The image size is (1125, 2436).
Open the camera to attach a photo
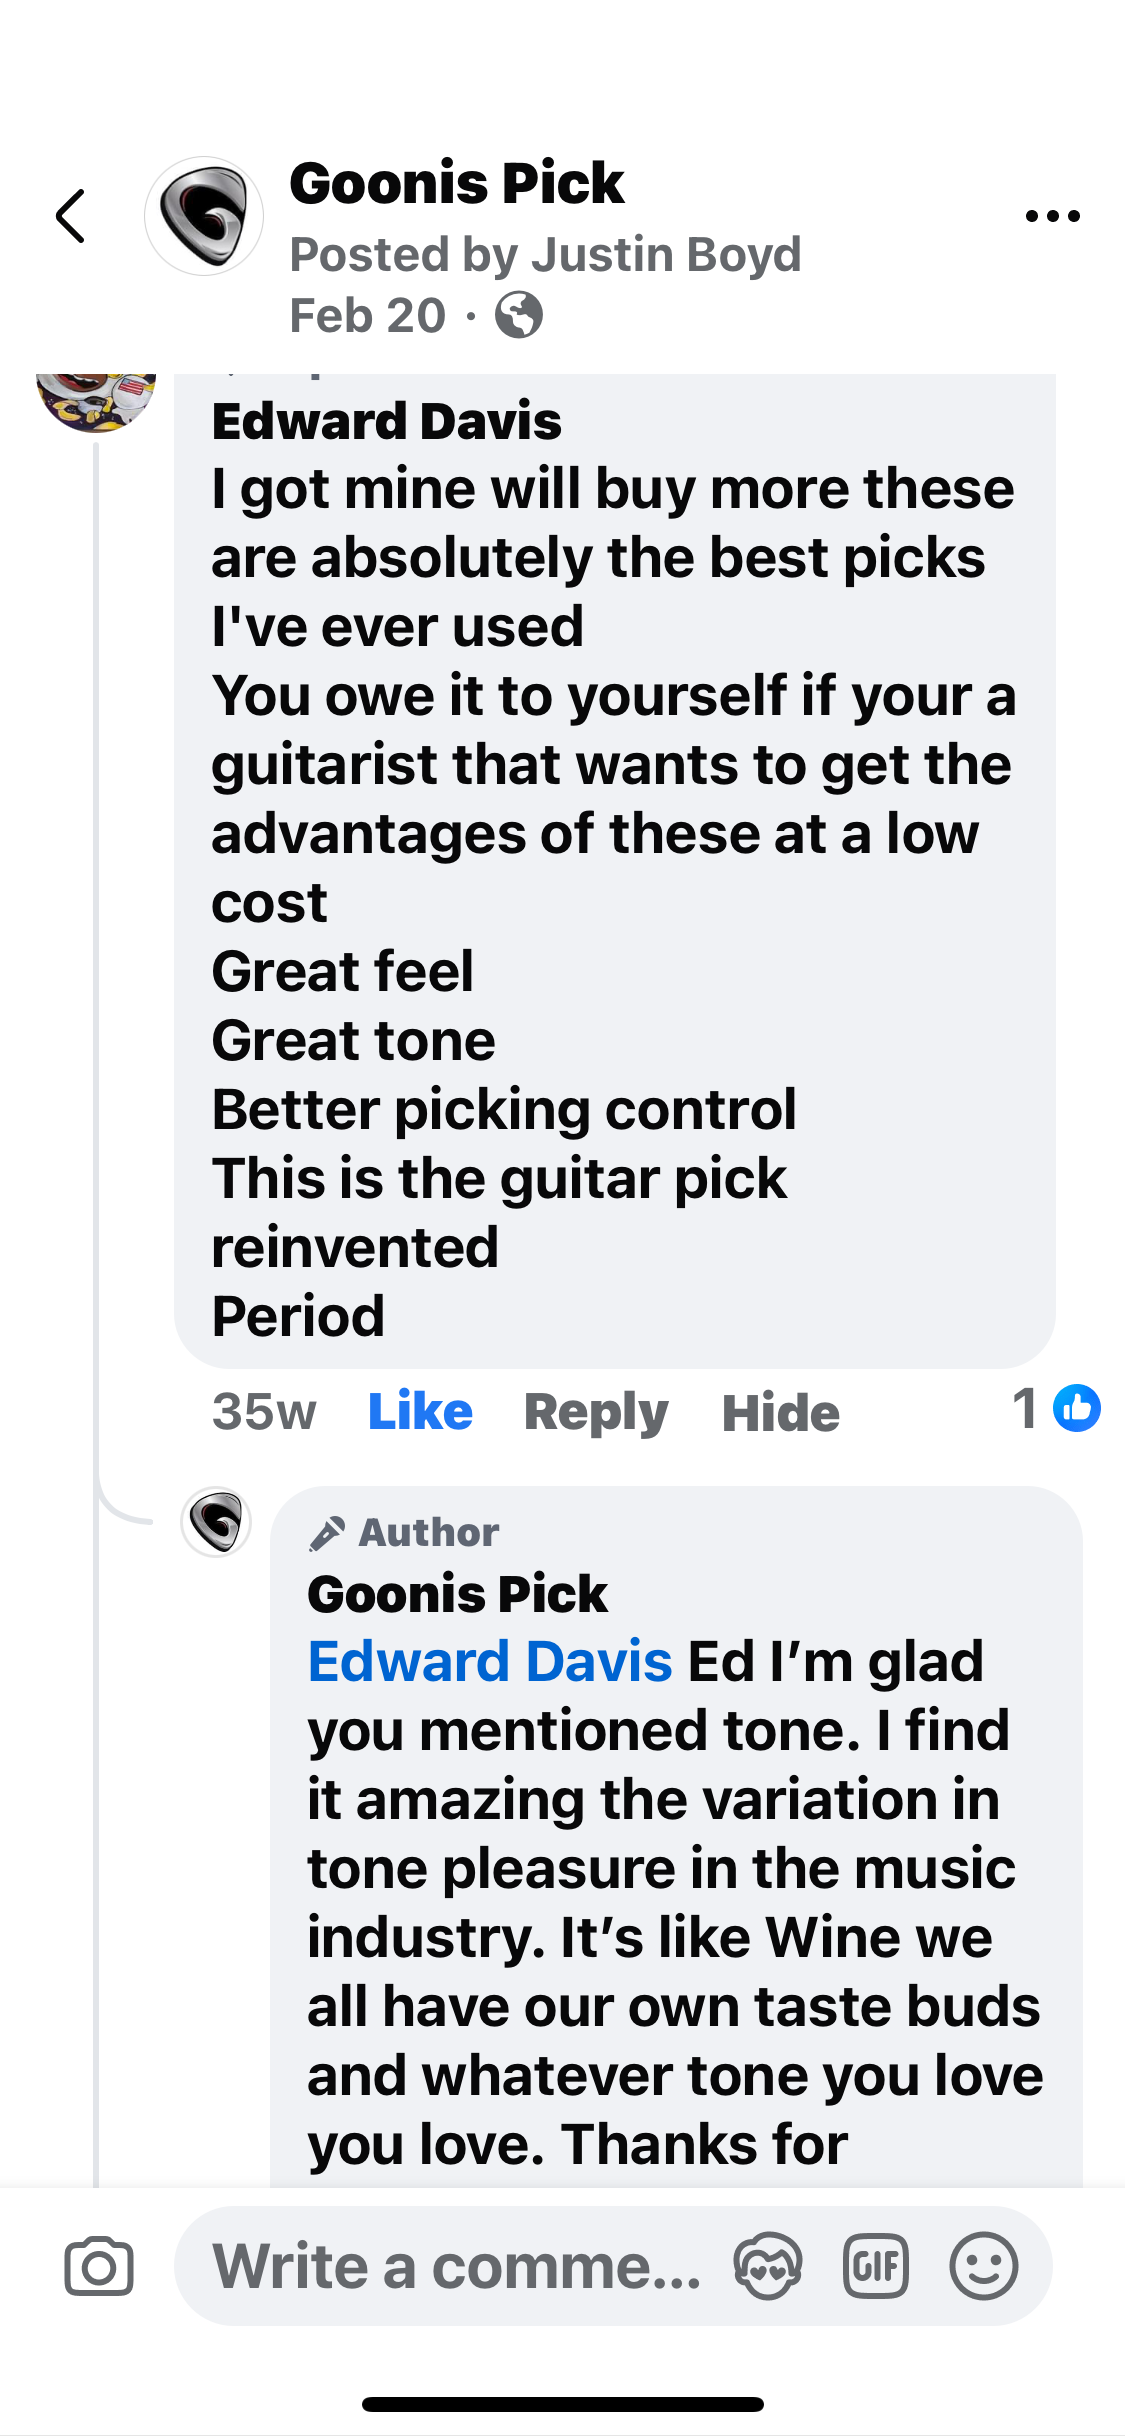[x=99, y=2266]
